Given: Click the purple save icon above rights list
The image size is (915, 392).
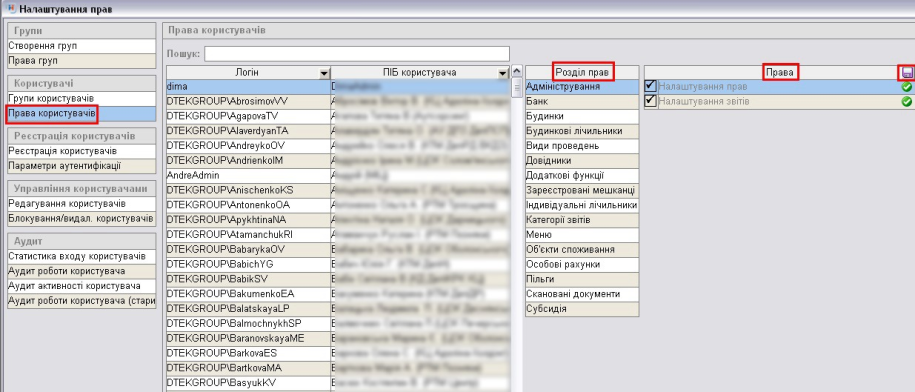Looking at the screenshot, I should (907, 72).
